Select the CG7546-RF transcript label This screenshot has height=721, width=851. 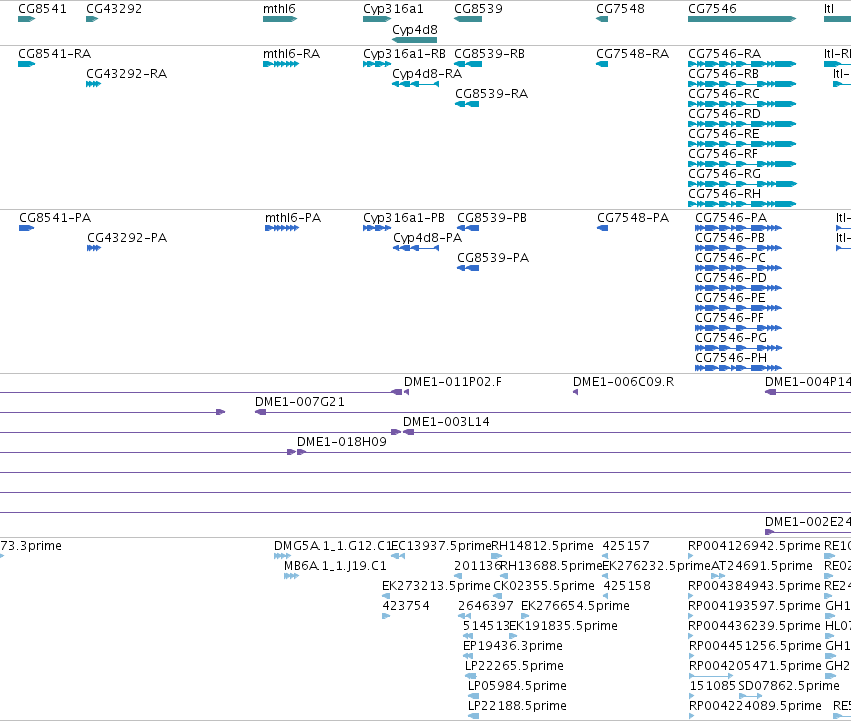click(723, 154)
